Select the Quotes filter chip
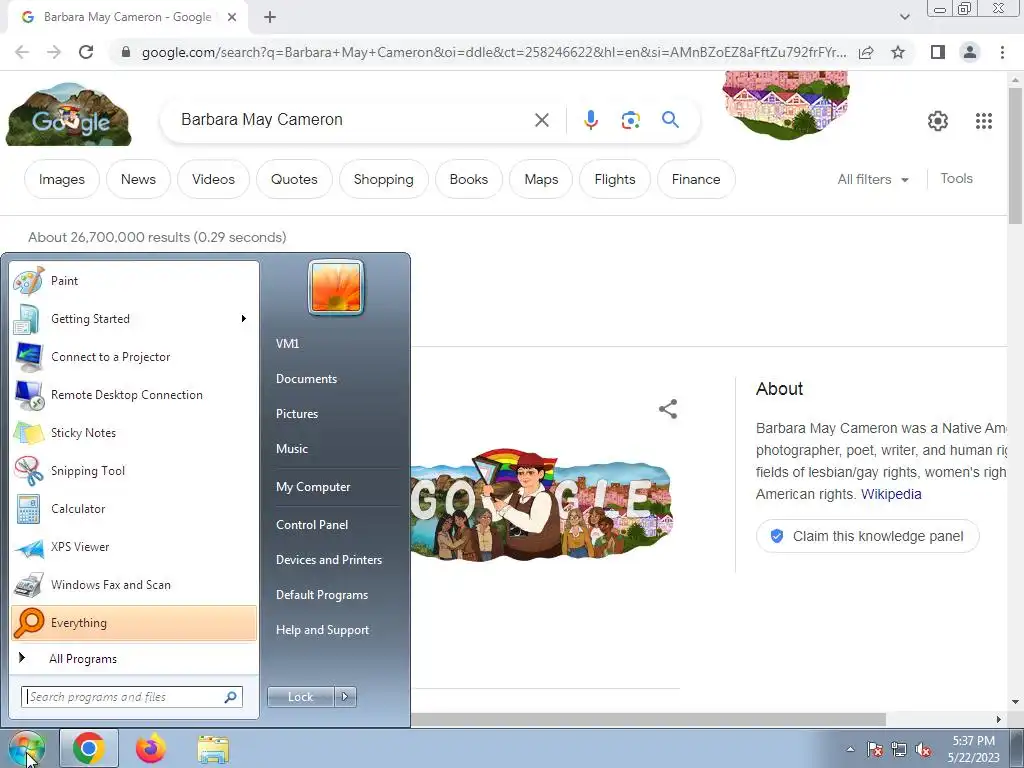 (x=294, y=179)
